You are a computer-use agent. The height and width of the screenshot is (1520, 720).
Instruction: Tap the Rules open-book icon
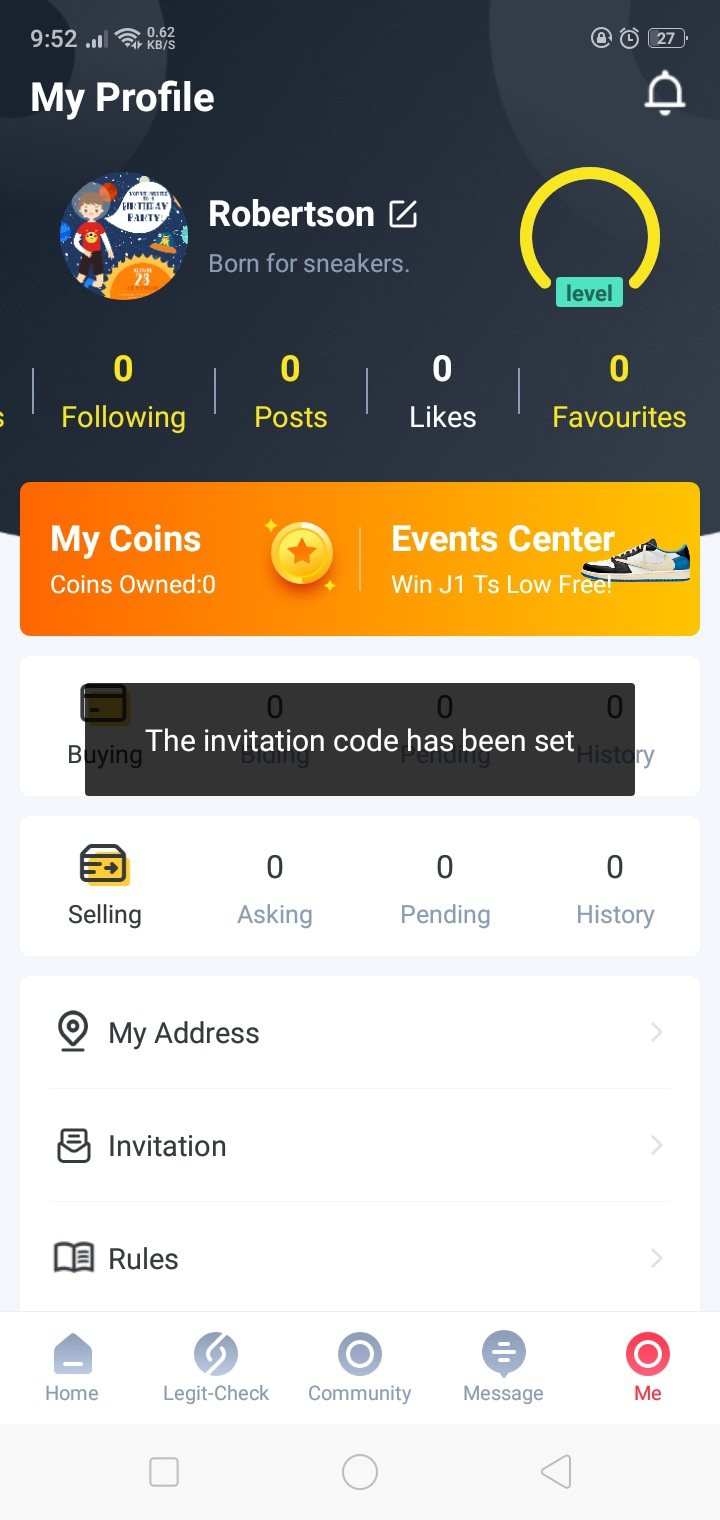click(x=73, y=1258)
